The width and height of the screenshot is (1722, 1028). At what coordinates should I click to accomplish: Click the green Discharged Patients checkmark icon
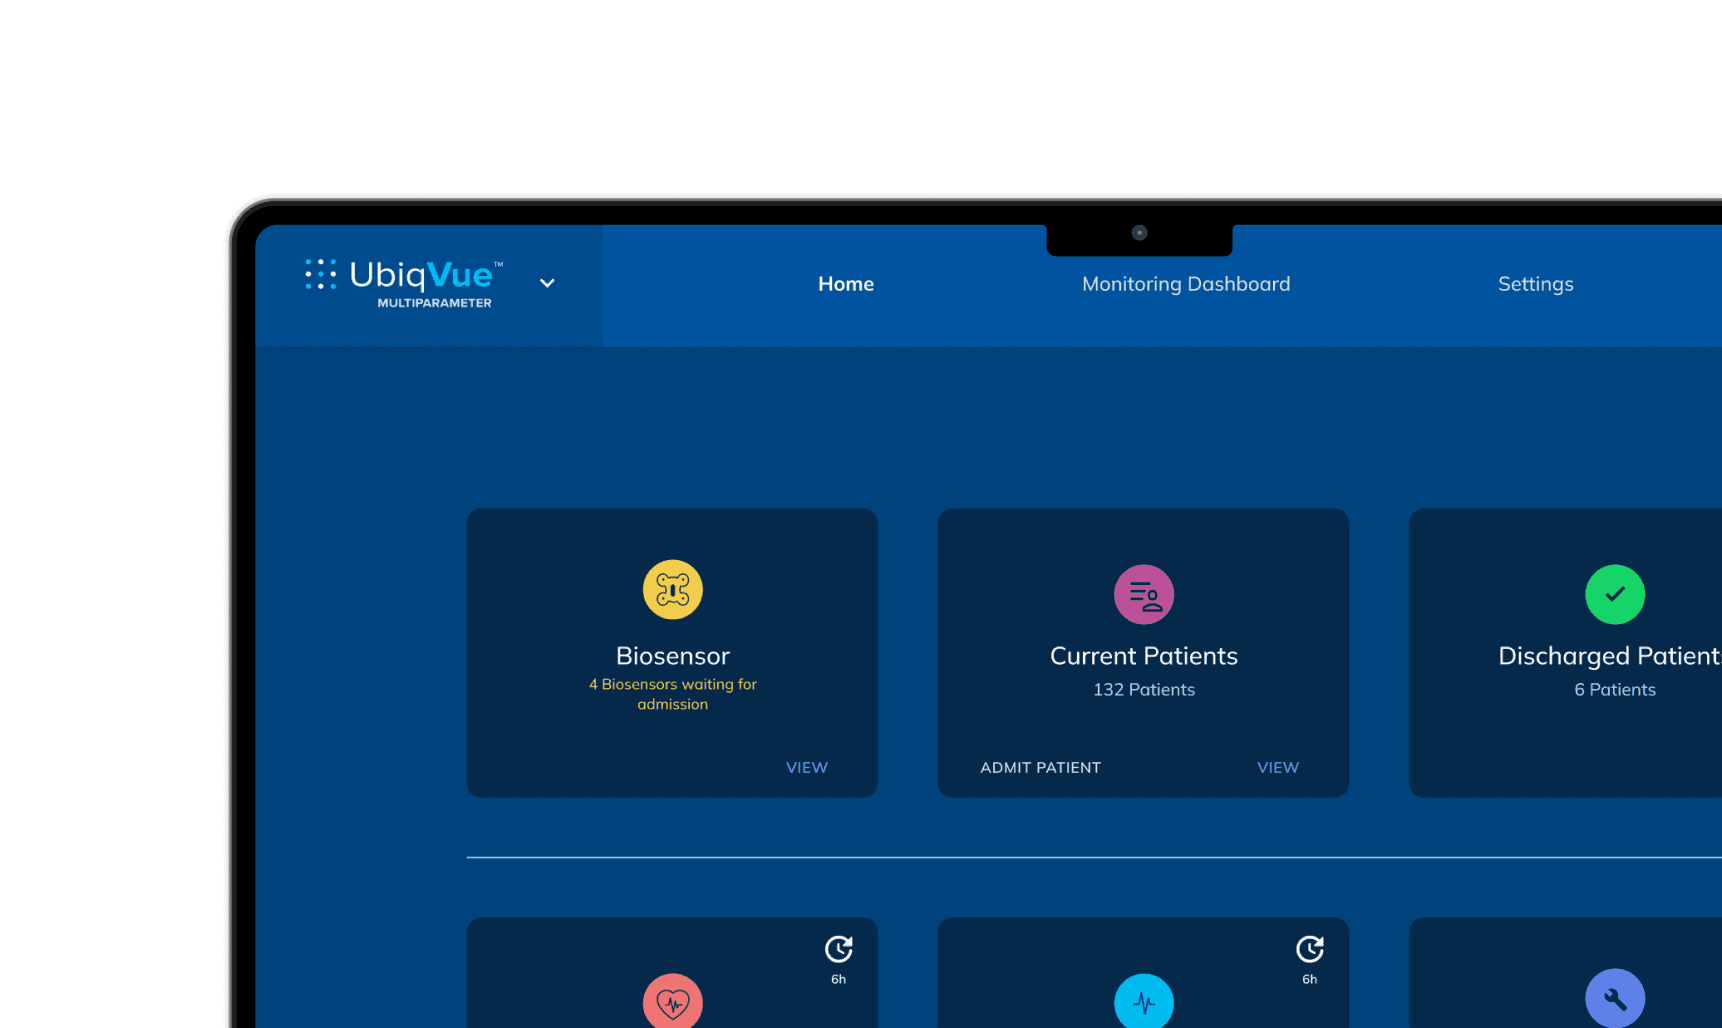[1615, 594]
